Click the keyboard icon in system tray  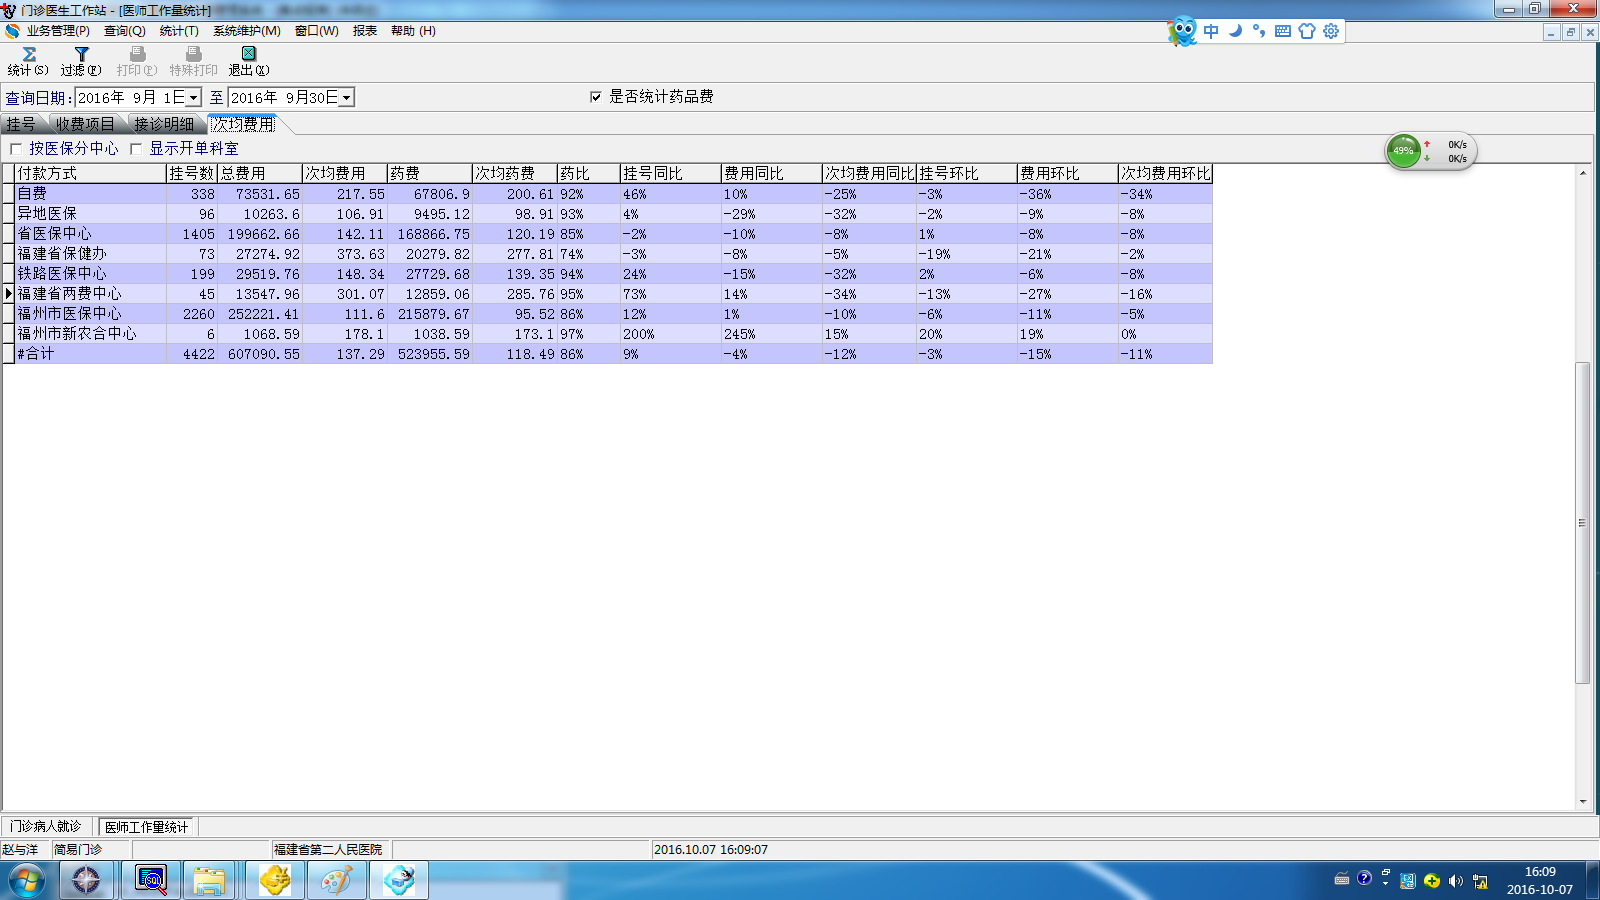[1342, 879]
